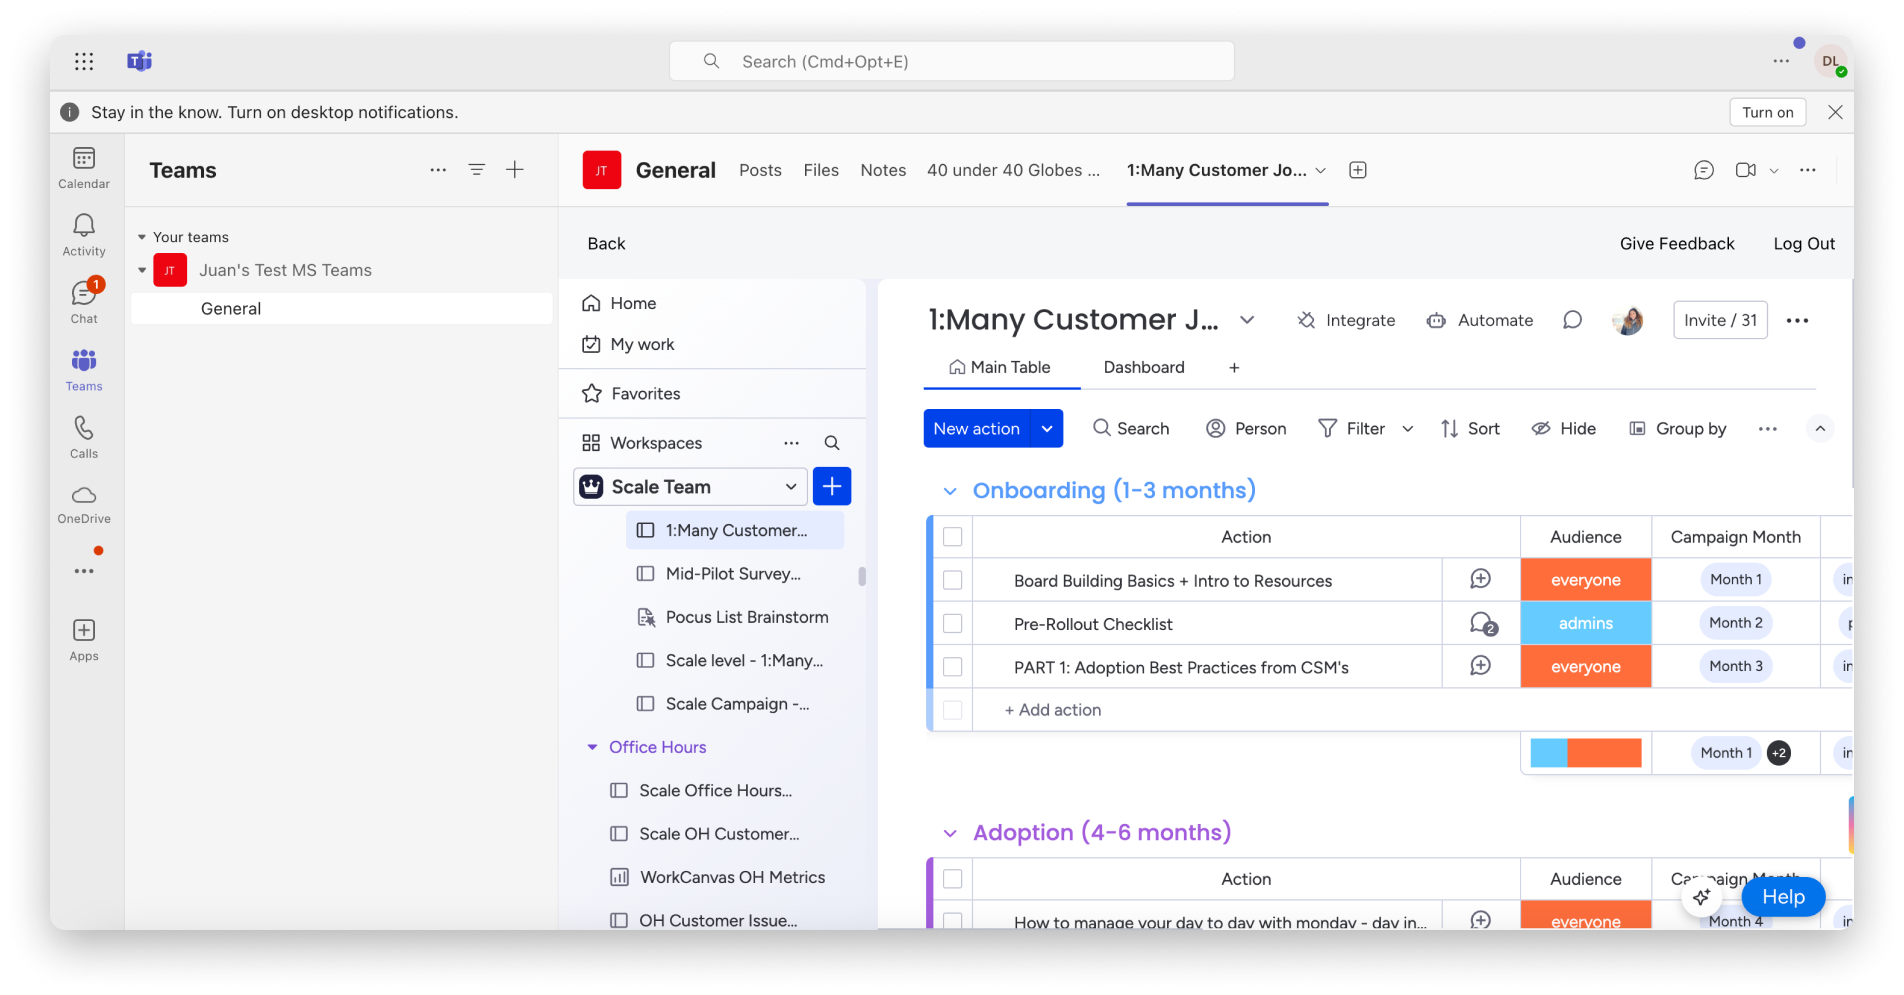Open conversation on Pre-Rollout Checklist row
Image resolution: width=1904 pixels, height=995 pixels.
point(1481,624)
